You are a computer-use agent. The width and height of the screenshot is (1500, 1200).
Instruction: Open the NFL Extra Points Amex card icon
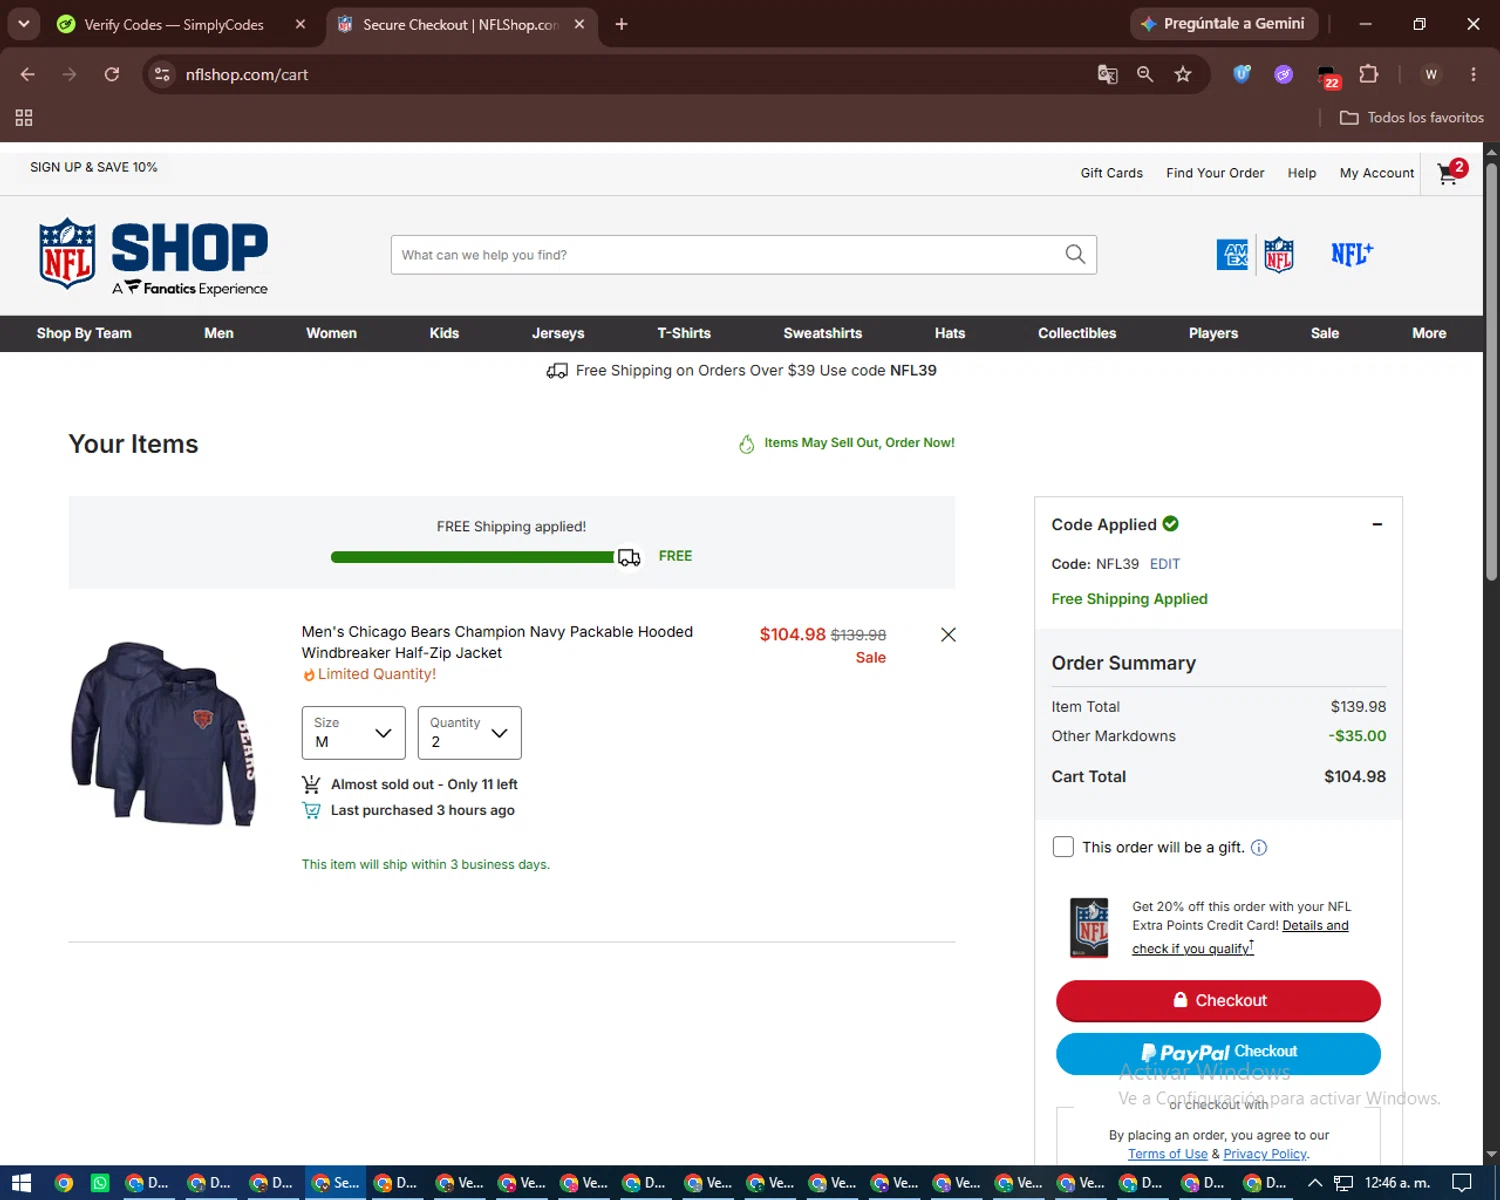pyautogui.click(x=1255, y=255)
